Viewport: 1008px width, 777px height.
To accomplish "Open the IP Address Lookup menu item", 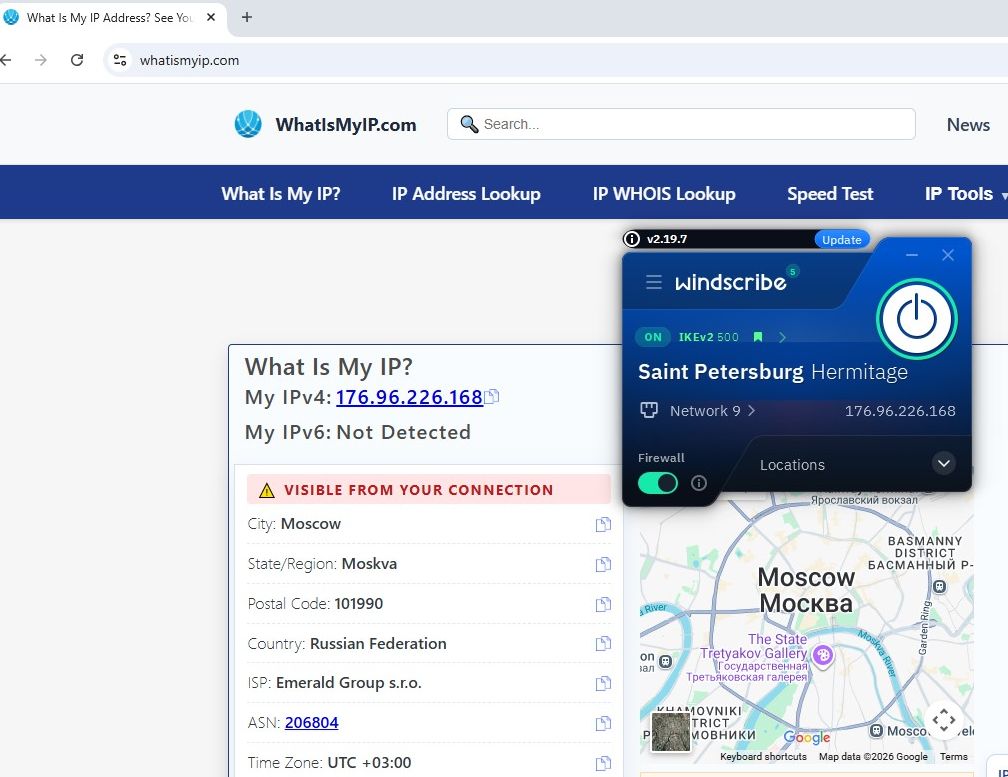I will point(466,193).
